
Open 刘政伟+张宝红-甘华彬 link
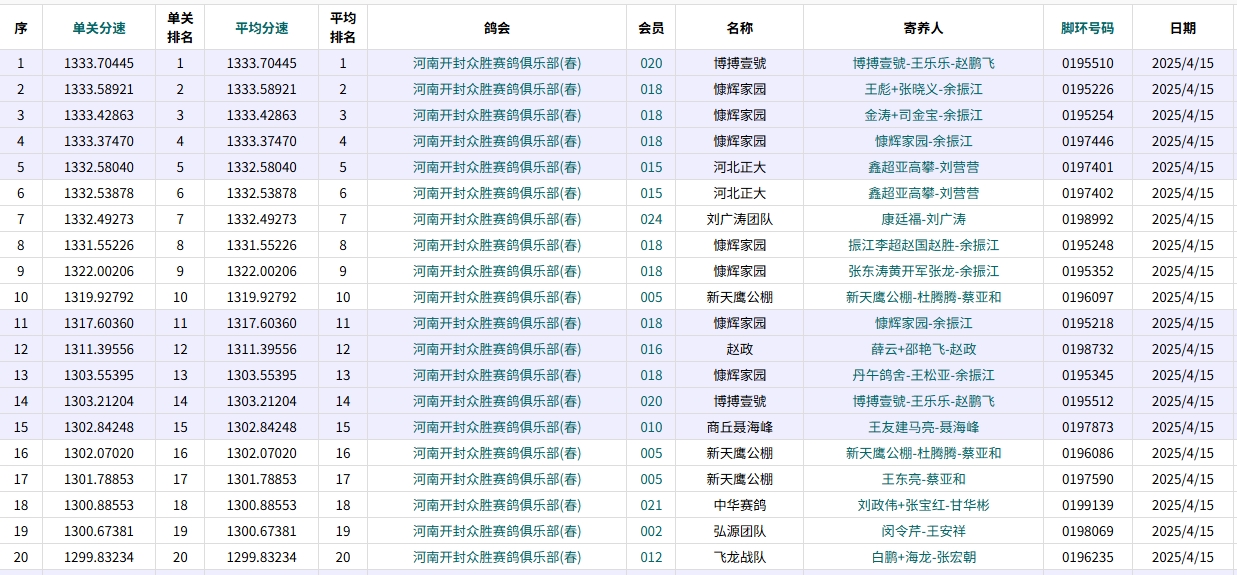[x=923, y=505]
